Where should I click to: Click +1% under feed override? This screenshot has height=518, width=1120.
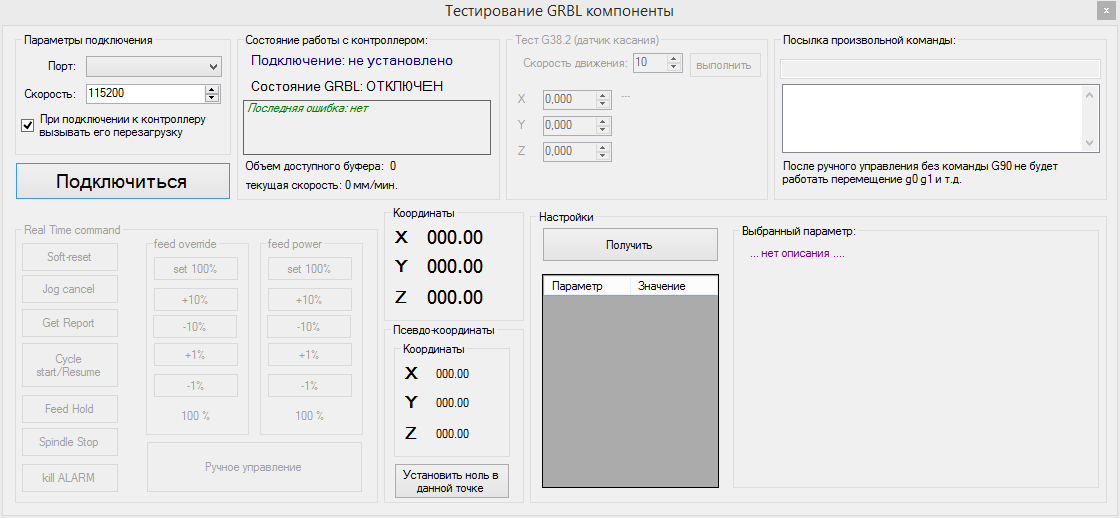pos(196,355)
